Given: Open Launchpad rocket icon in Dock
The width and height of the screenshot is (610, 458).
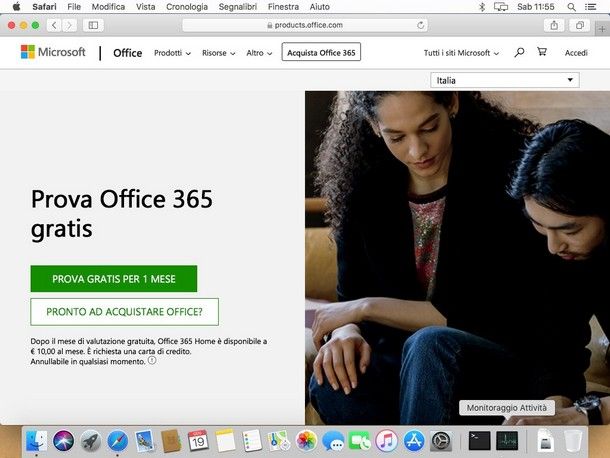Looking at the screenshot, I should tap(91, 441).
